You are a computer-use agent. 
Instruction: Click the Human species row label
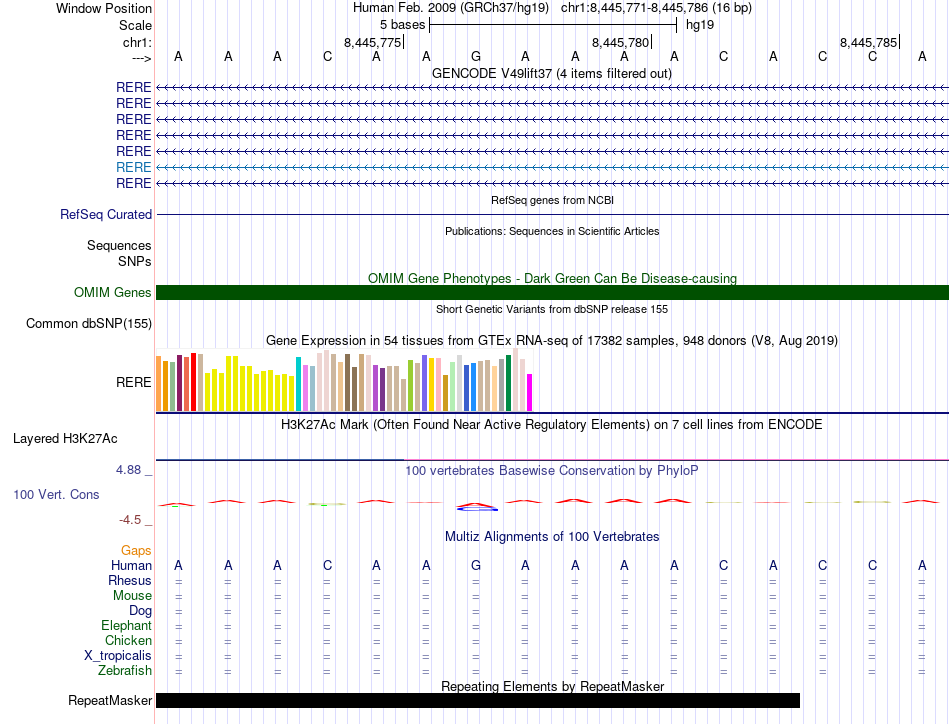pyautogui.click(x=131, y=565)
